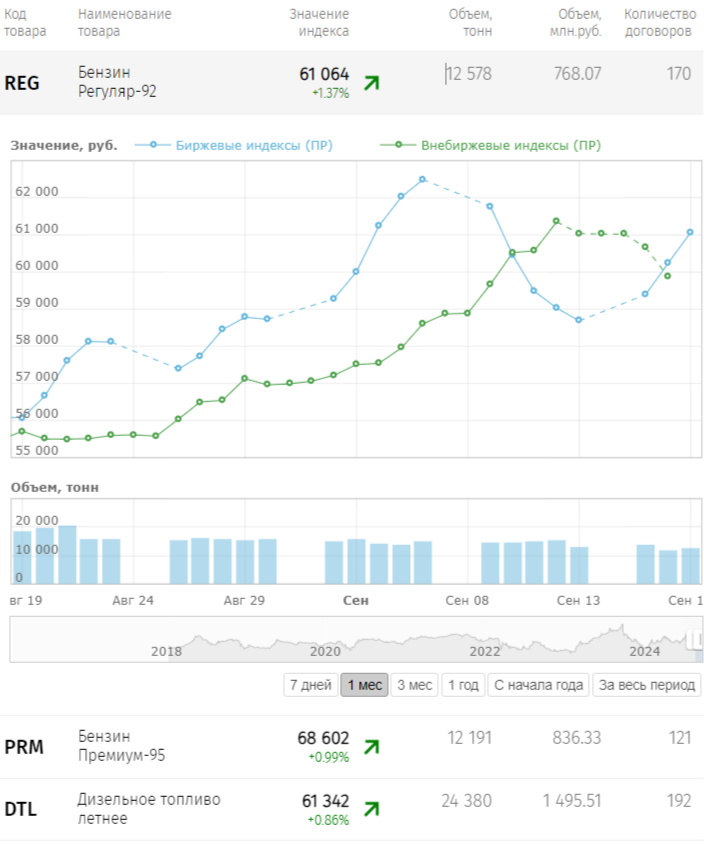This screenshot has height=846, width=704.
Task: Click the Авг 24 axis label
Action: tap(133, 601)
